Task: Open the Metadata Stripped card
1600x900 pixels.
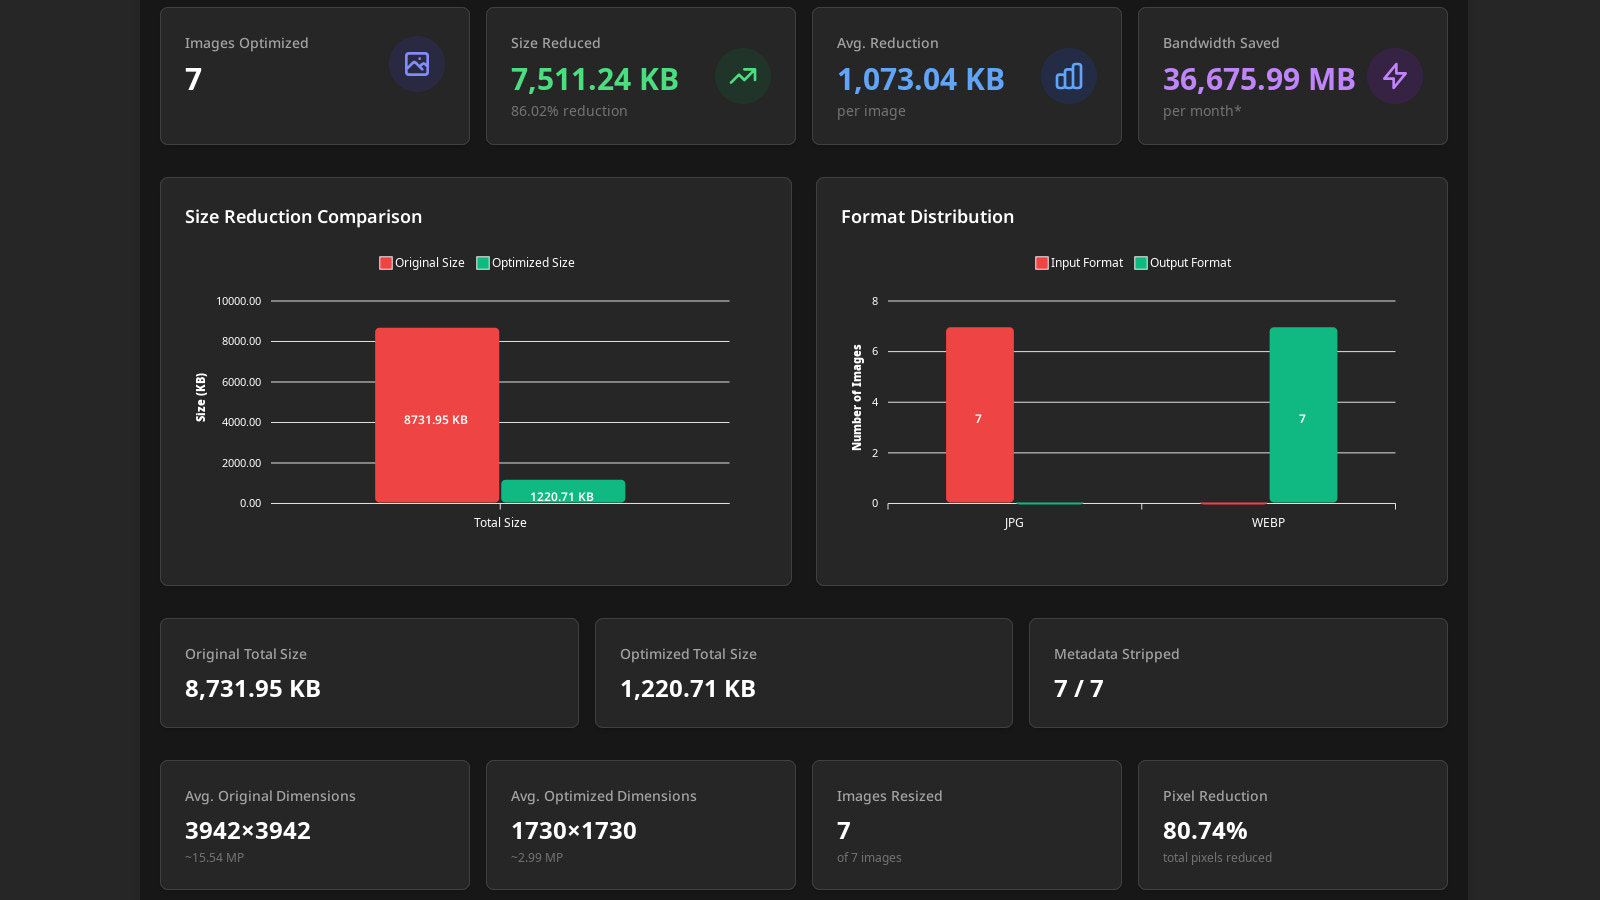Action: coord(1238,673)
